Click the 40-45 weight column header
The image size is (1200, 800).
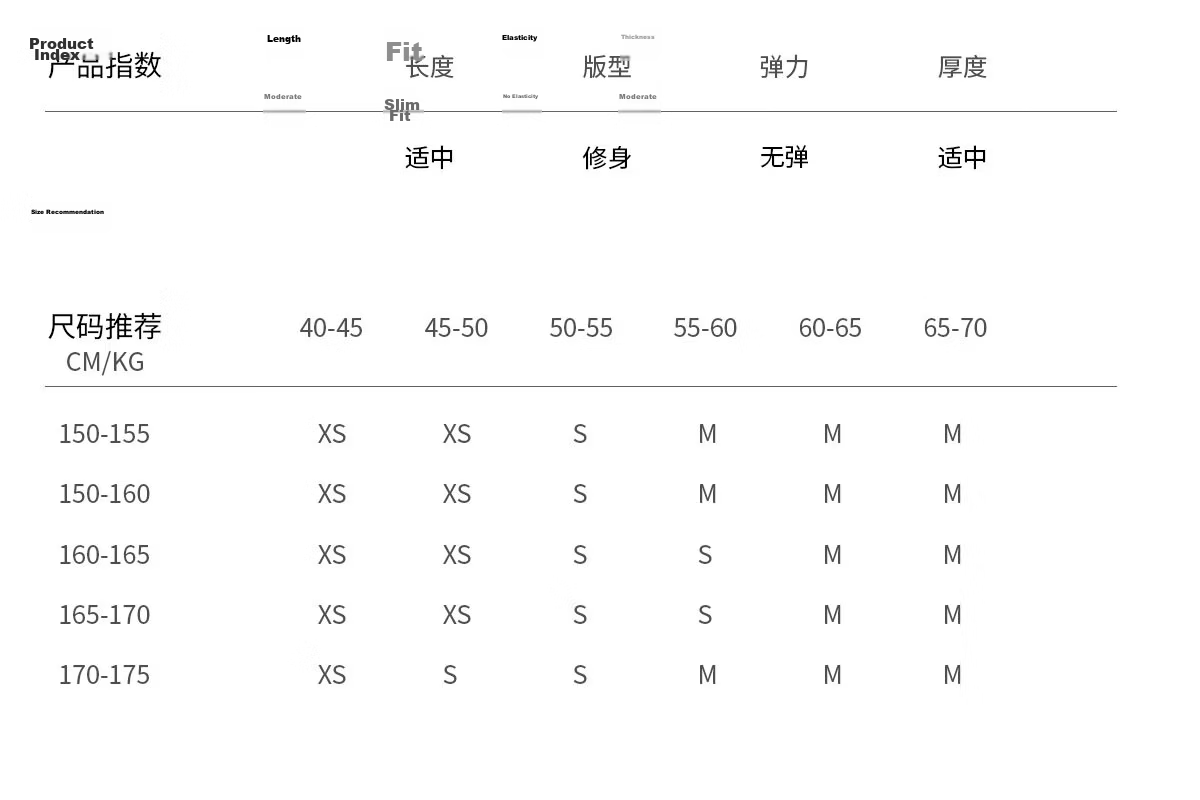coord(331,328)
